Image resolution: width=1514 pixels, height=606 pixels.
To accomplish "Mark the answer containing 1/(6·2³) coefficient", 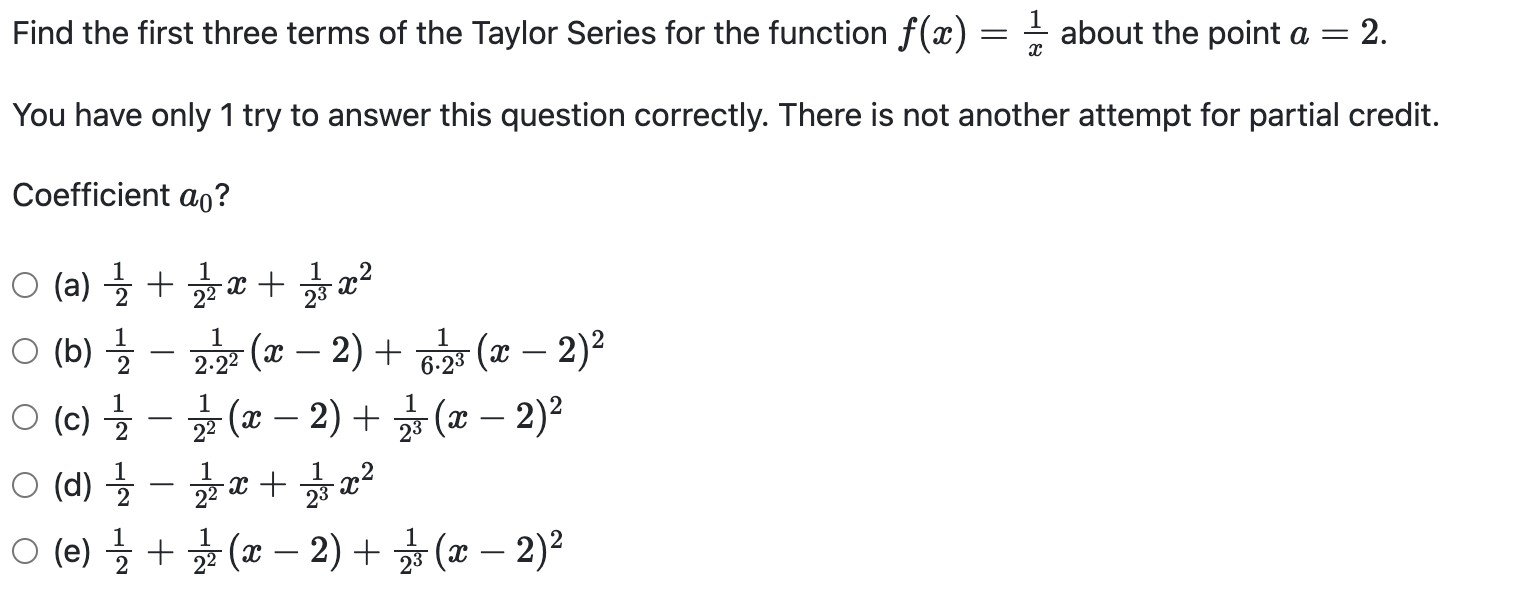I will click(x=23, y=352).
